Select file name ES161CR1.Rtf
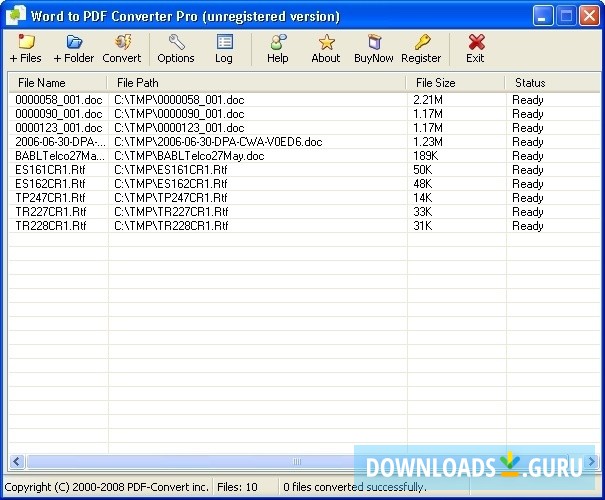Image resolution: width=605 pixels, height=500 pixels. pos(50,170)
